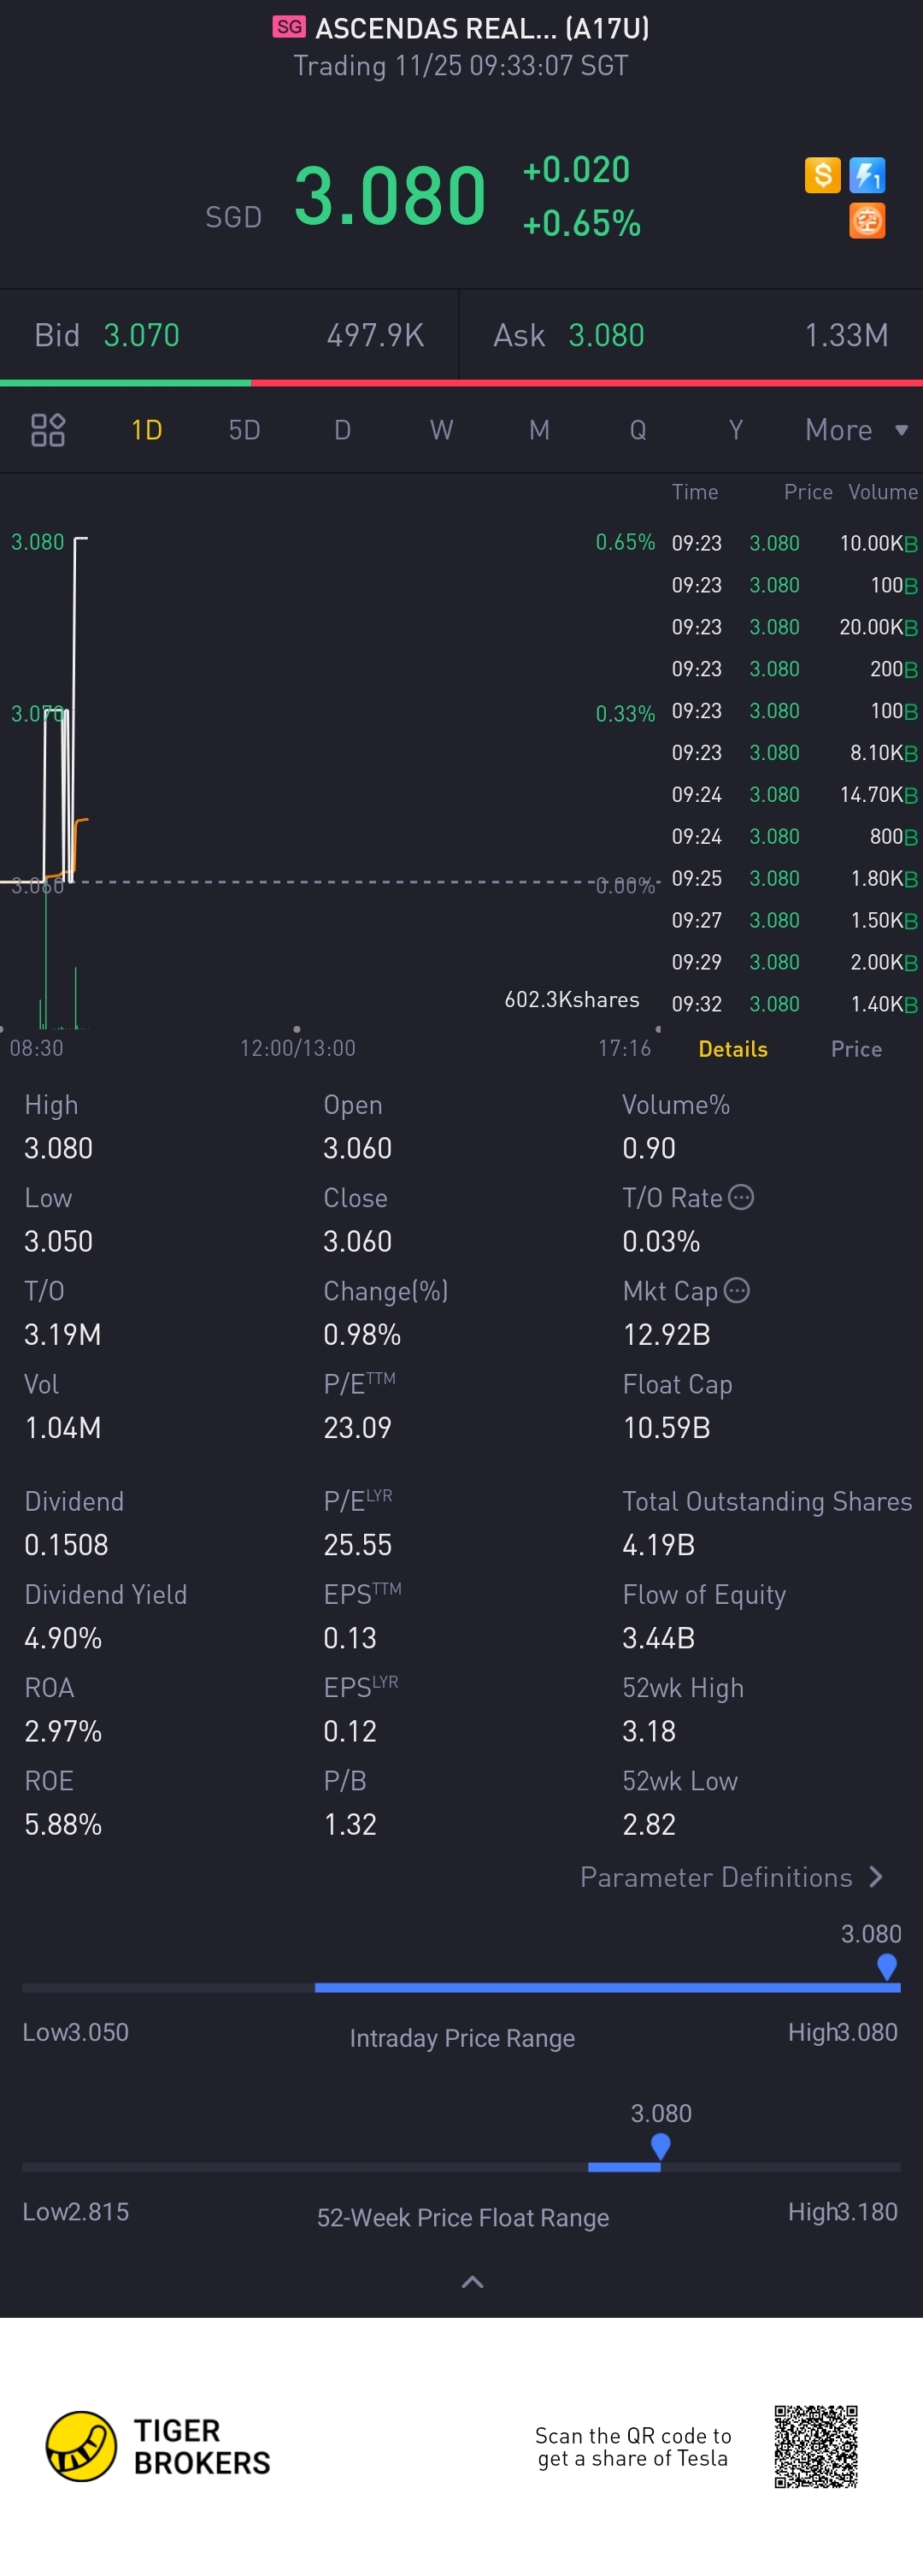The height and width of the screenshot is (2576, 923).
Task: Tap the Dividend Yield 4.90% value
Action: pos(63,1638)
